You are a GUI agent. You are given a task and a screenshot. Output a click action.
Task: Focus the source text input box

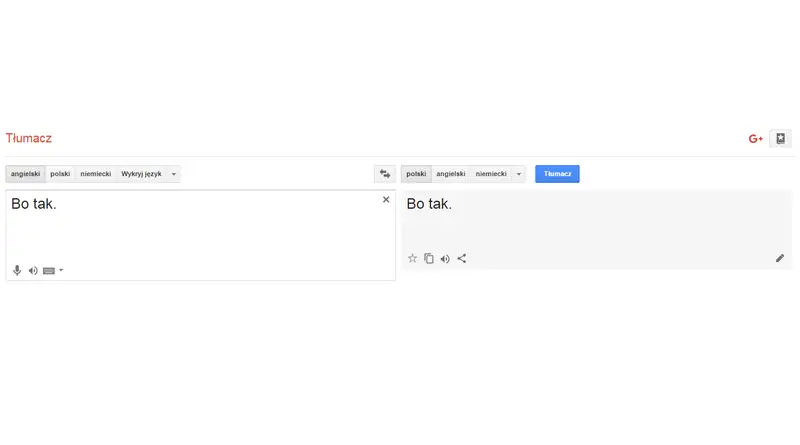click(201, 235)
